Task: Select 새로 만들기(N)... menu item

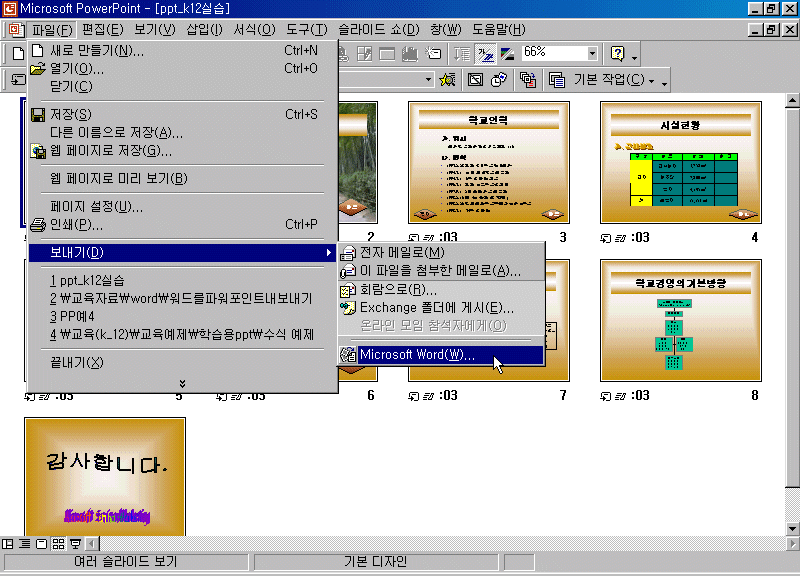Action: coord(183,51)
